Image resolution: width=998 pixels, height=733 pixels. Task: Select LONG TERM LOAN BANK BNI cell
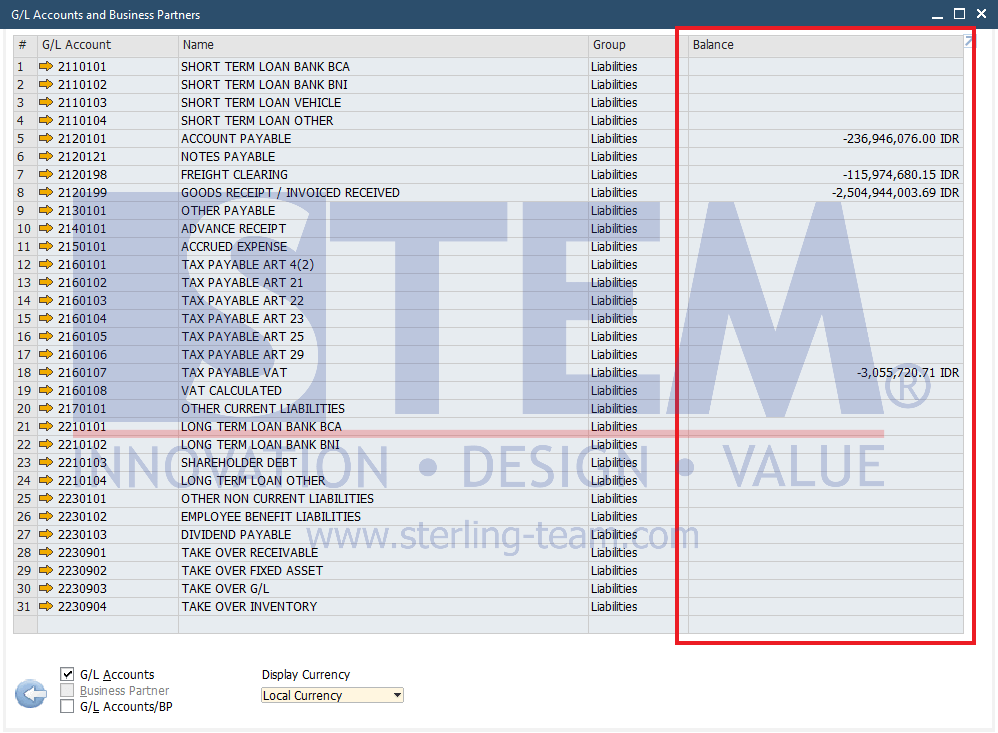point(383,444)
